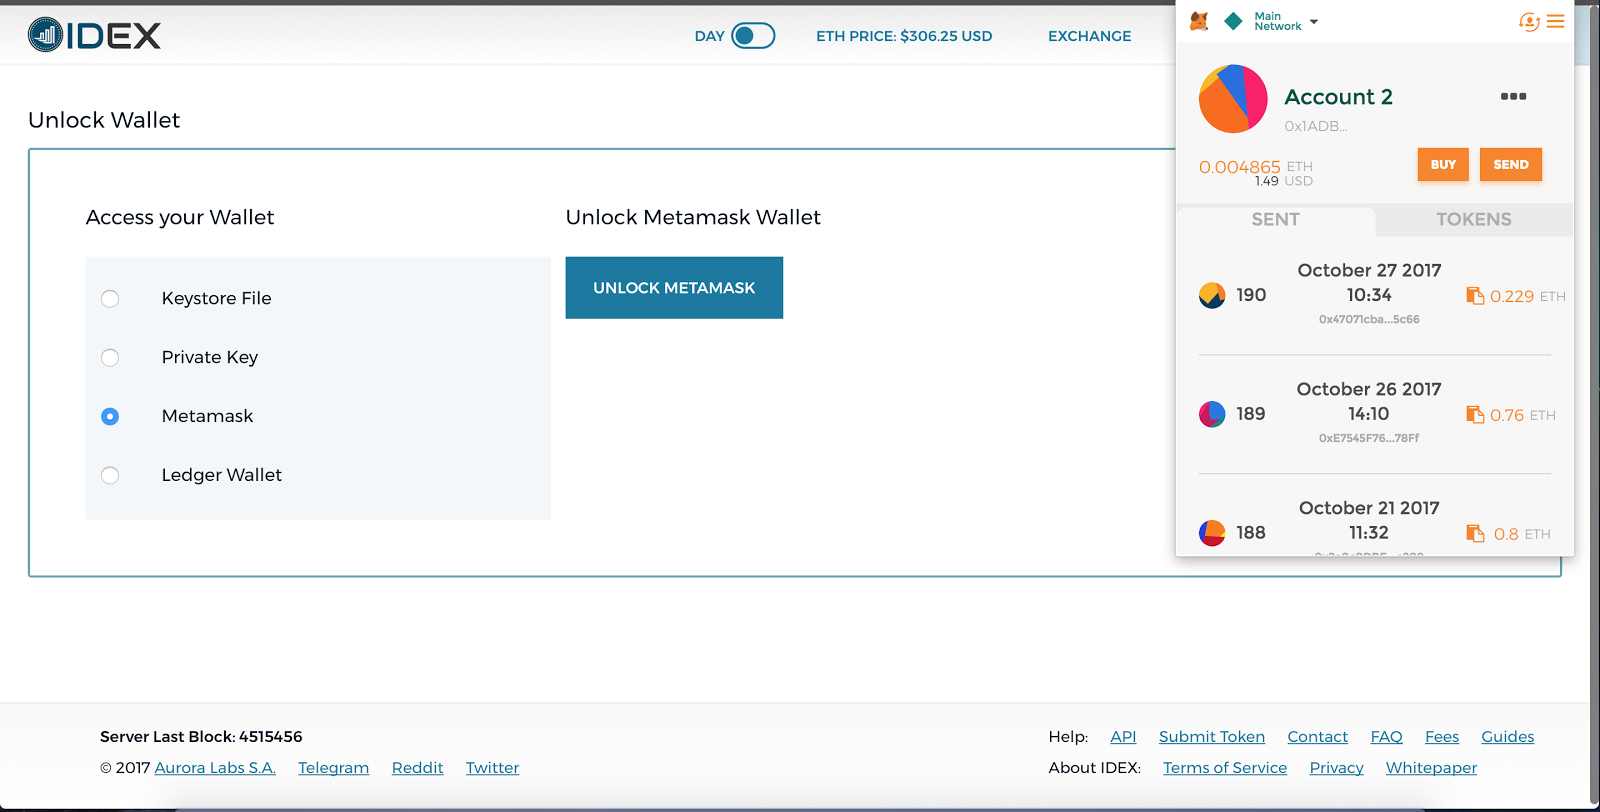Click the teal network diamond icon

1233,21
